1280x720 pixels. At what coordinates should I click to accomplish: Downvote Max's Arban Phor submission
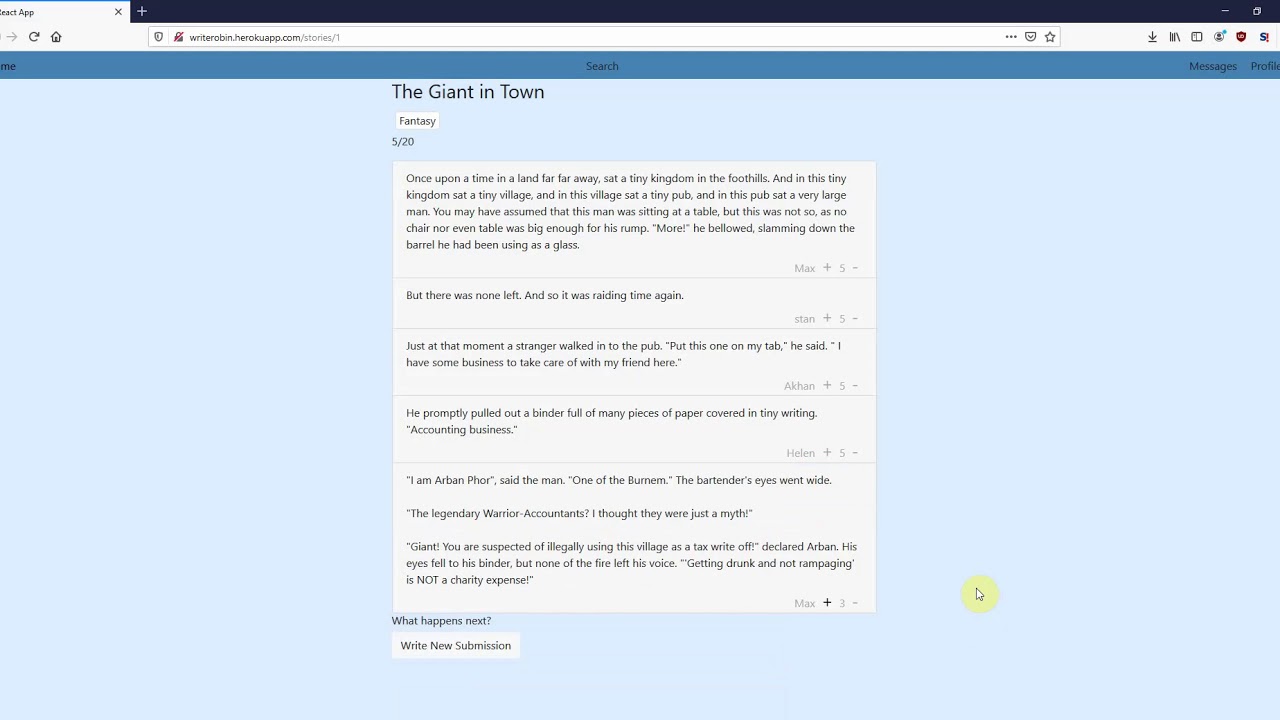855,602
